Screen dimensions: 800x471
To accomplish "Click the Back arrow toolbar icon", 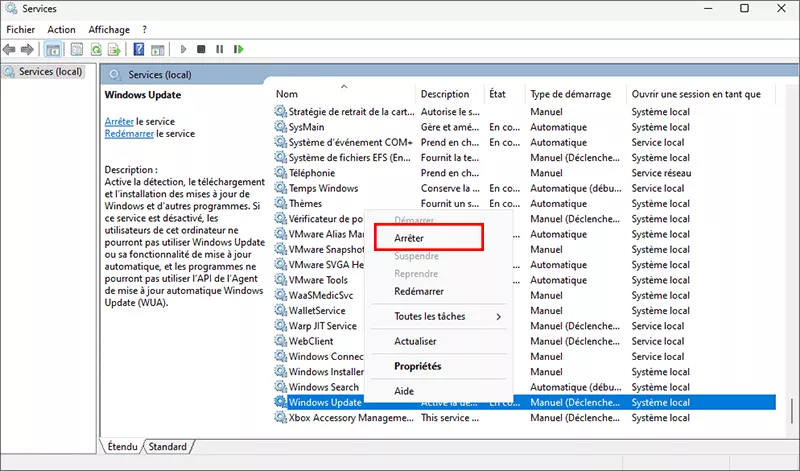I will 9,49.
